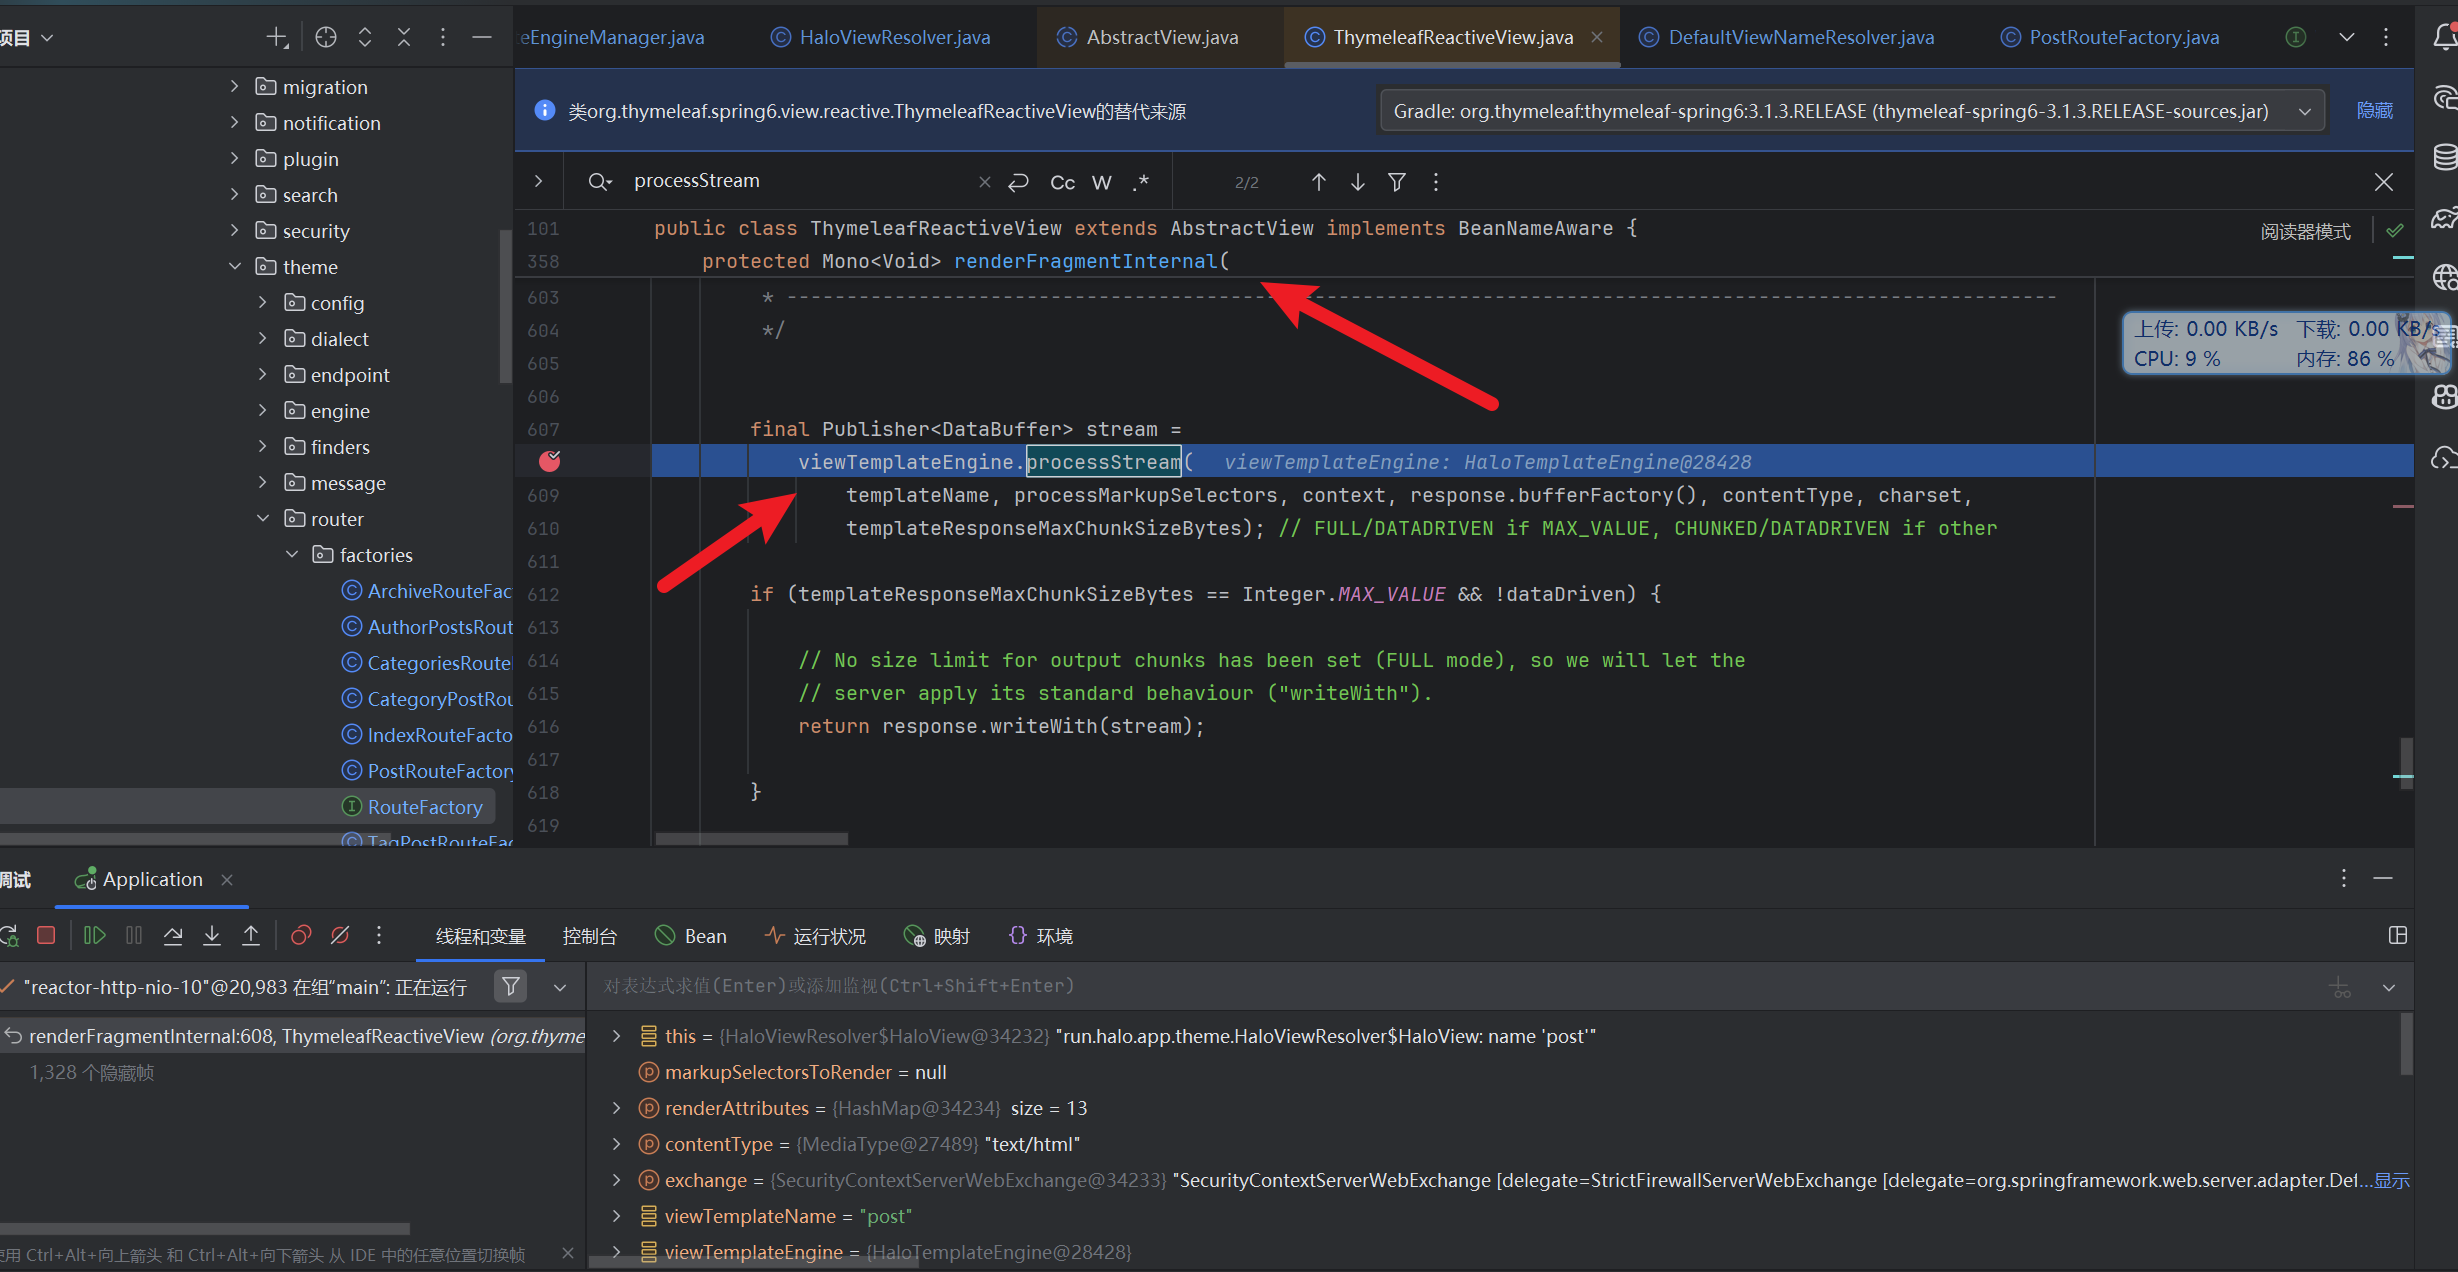Expand the migration folder
This screenshot has width=2458, height=1272.
(234, 86)
